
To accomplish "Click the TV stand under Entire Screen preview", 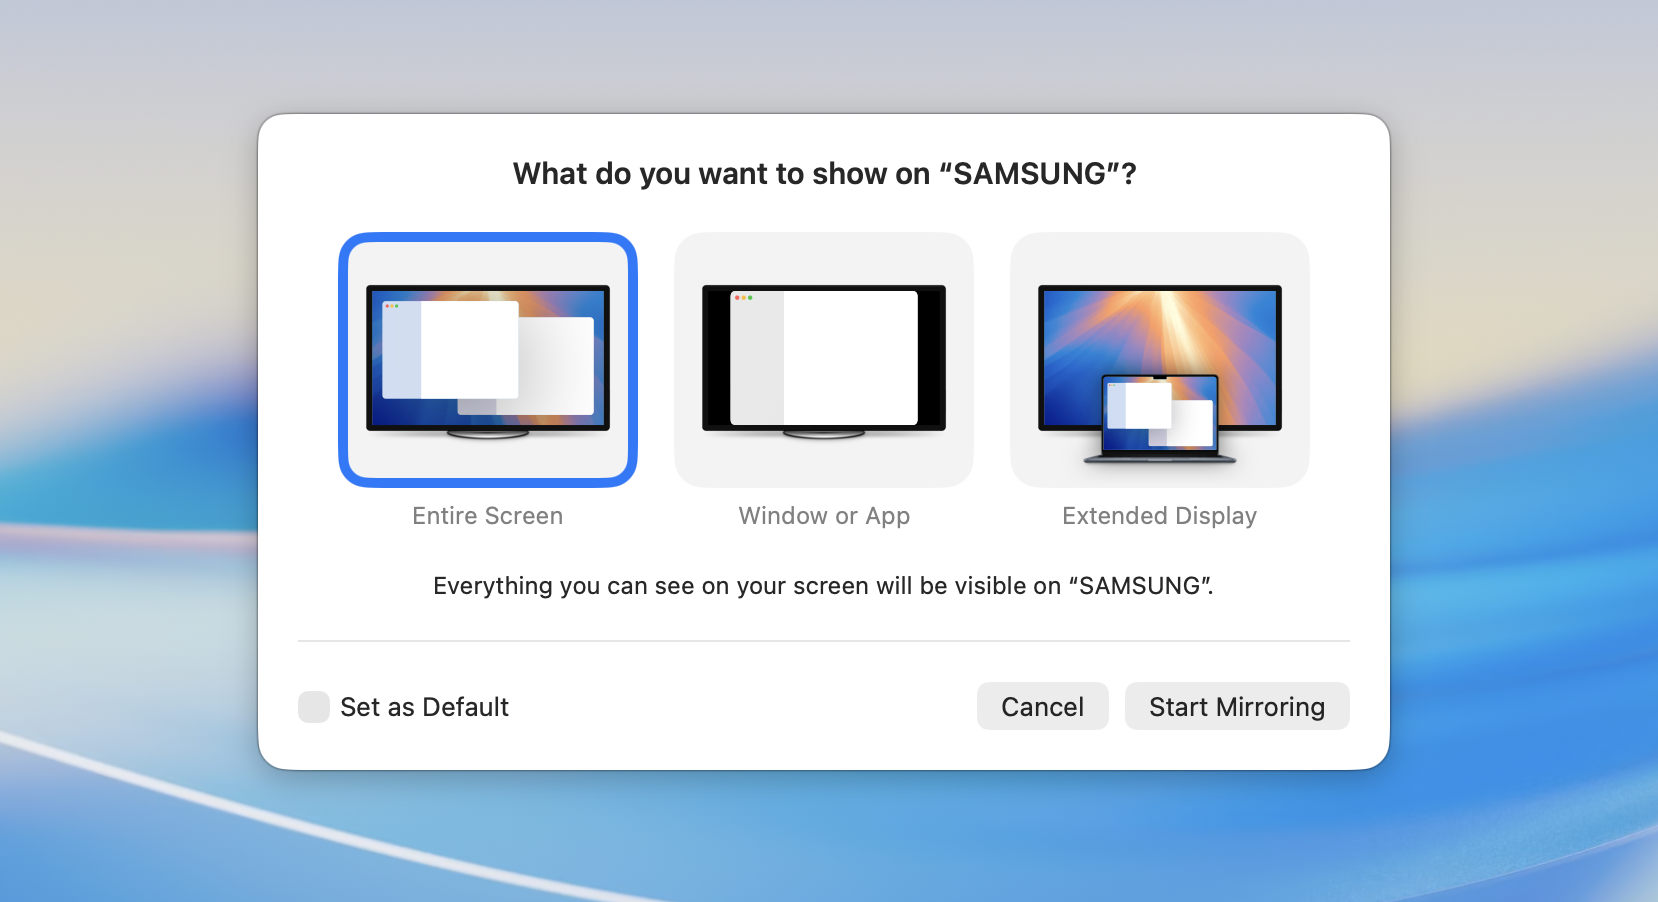I will pyautogui.click(x=488, y=434).
